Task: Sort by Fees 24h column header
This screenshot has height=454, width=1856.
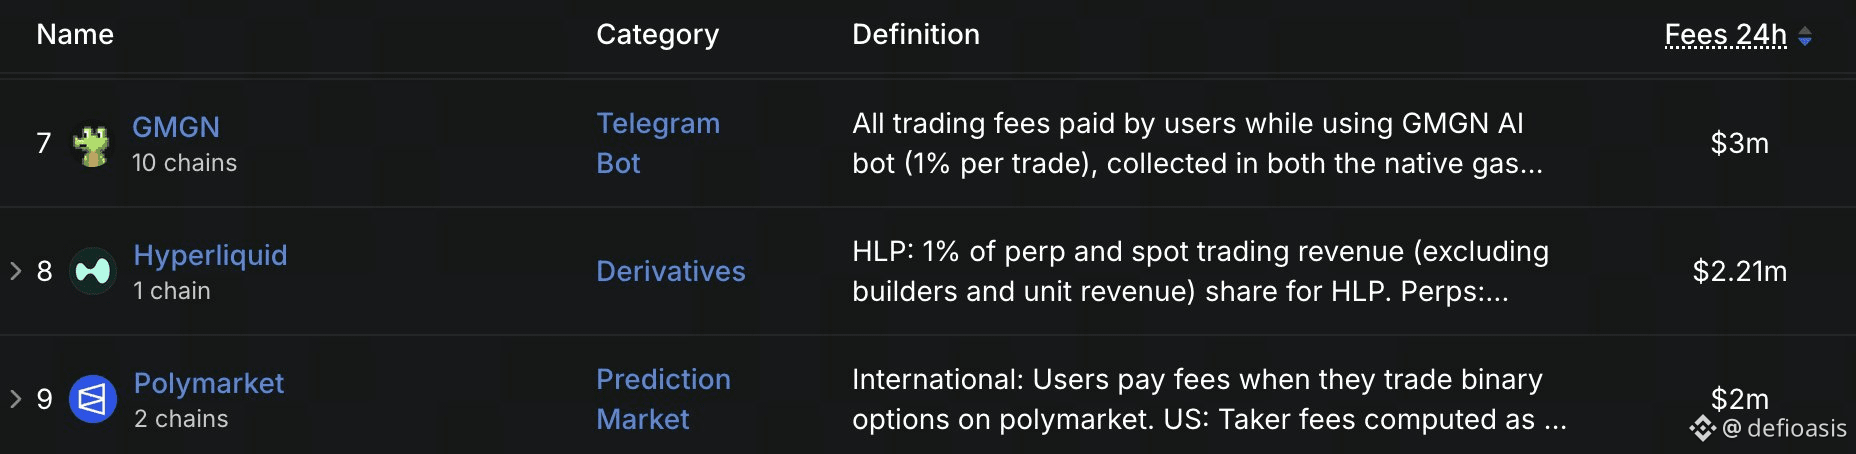Action: pos(1725,35)
